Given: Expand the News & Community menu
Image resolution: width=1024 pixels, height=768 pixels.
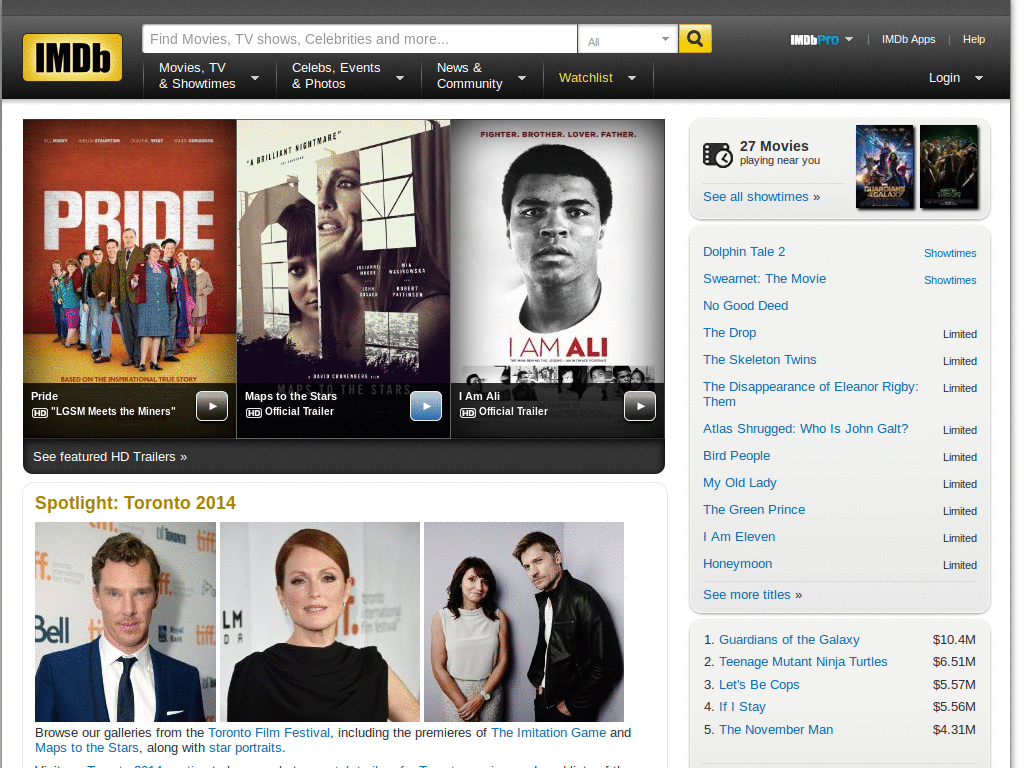Looking at the screenshot, I should click(481, 76).
